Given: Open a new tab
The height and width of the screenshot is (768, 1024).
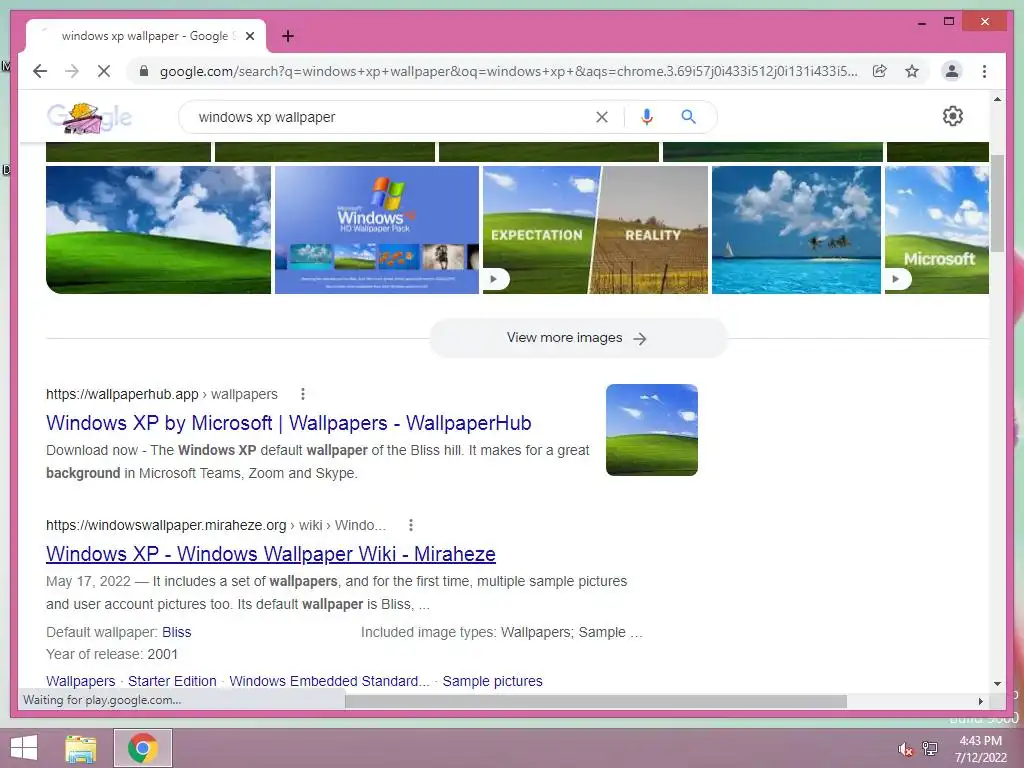Looking at the screenshot, I should tap(288, 36).
